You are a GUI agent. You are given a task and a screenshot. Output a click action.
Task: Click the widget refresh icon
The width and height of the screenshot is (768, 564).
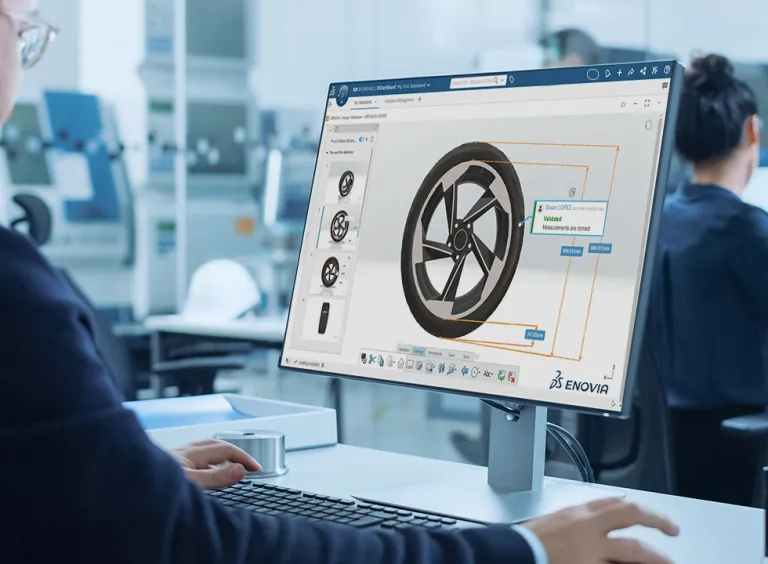point(623,104)
